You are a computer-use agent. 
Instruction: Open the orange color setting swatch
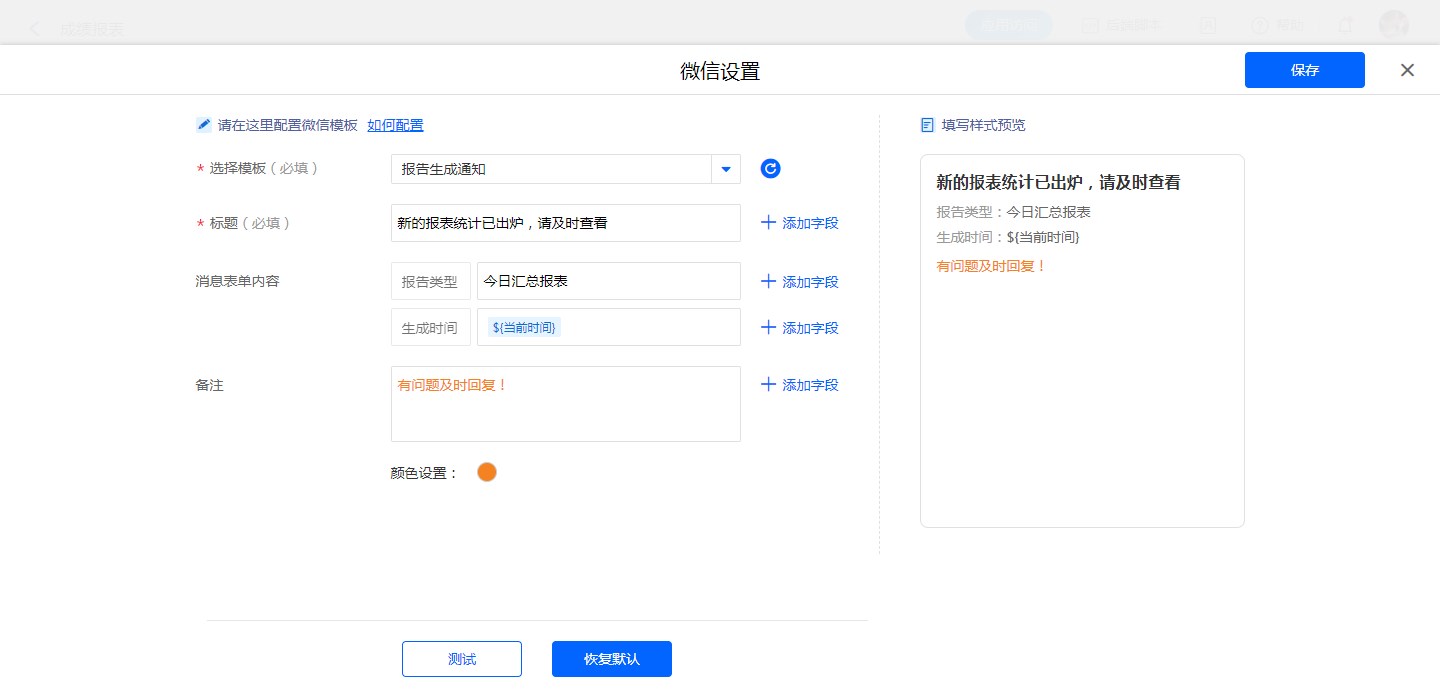(x=487, y=472)
